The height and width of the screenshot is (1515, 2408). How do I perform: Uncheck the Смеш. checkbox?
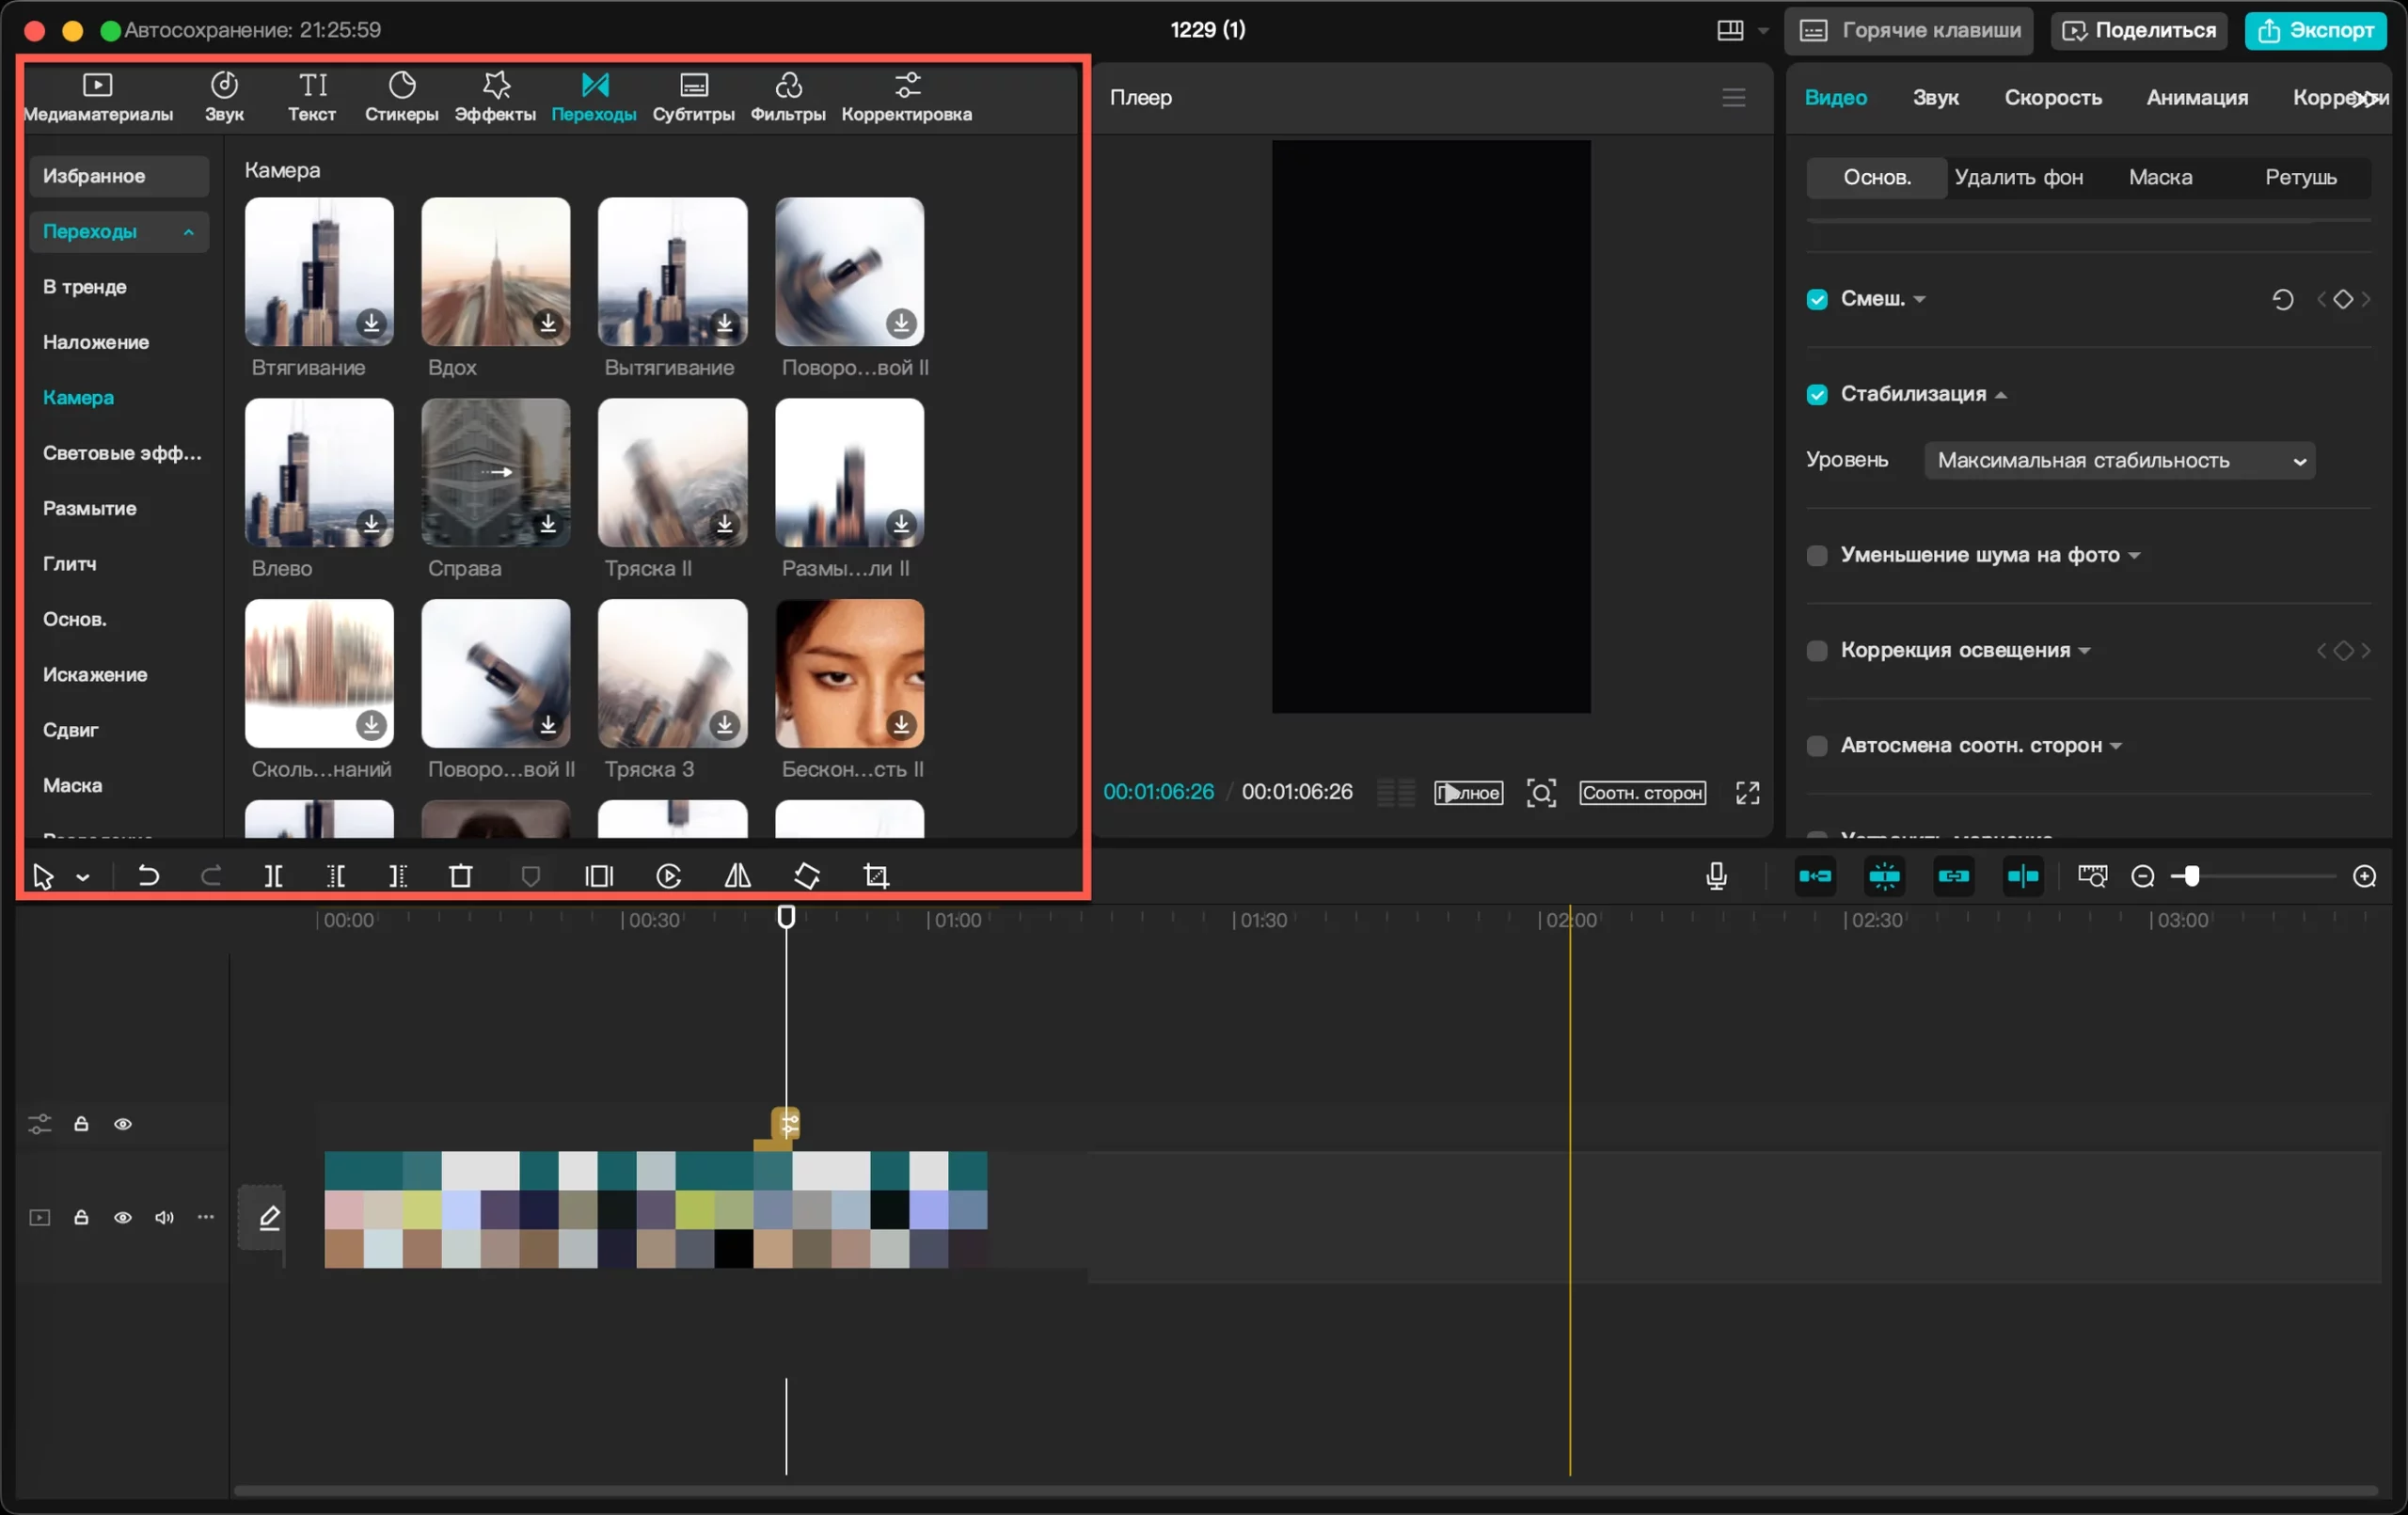(x=1817, y=299)
